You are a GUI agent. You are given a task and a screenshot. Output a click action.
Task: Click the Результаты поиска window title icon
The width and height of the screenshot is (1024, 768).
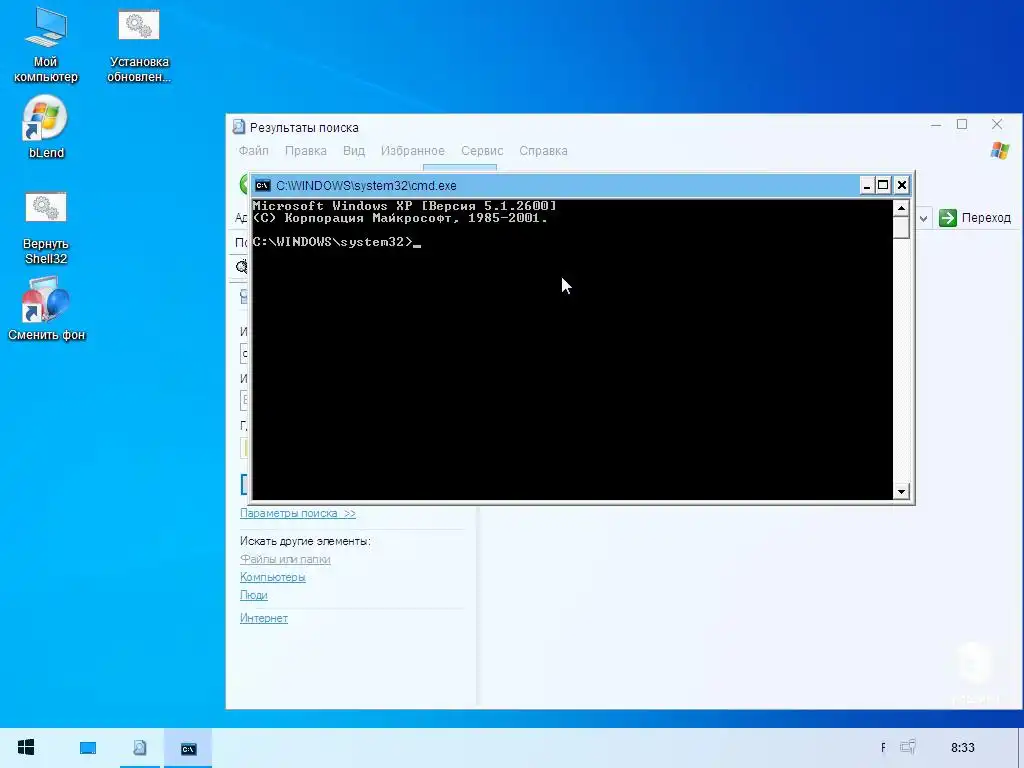pyautogui.click(x=239, y=127)
